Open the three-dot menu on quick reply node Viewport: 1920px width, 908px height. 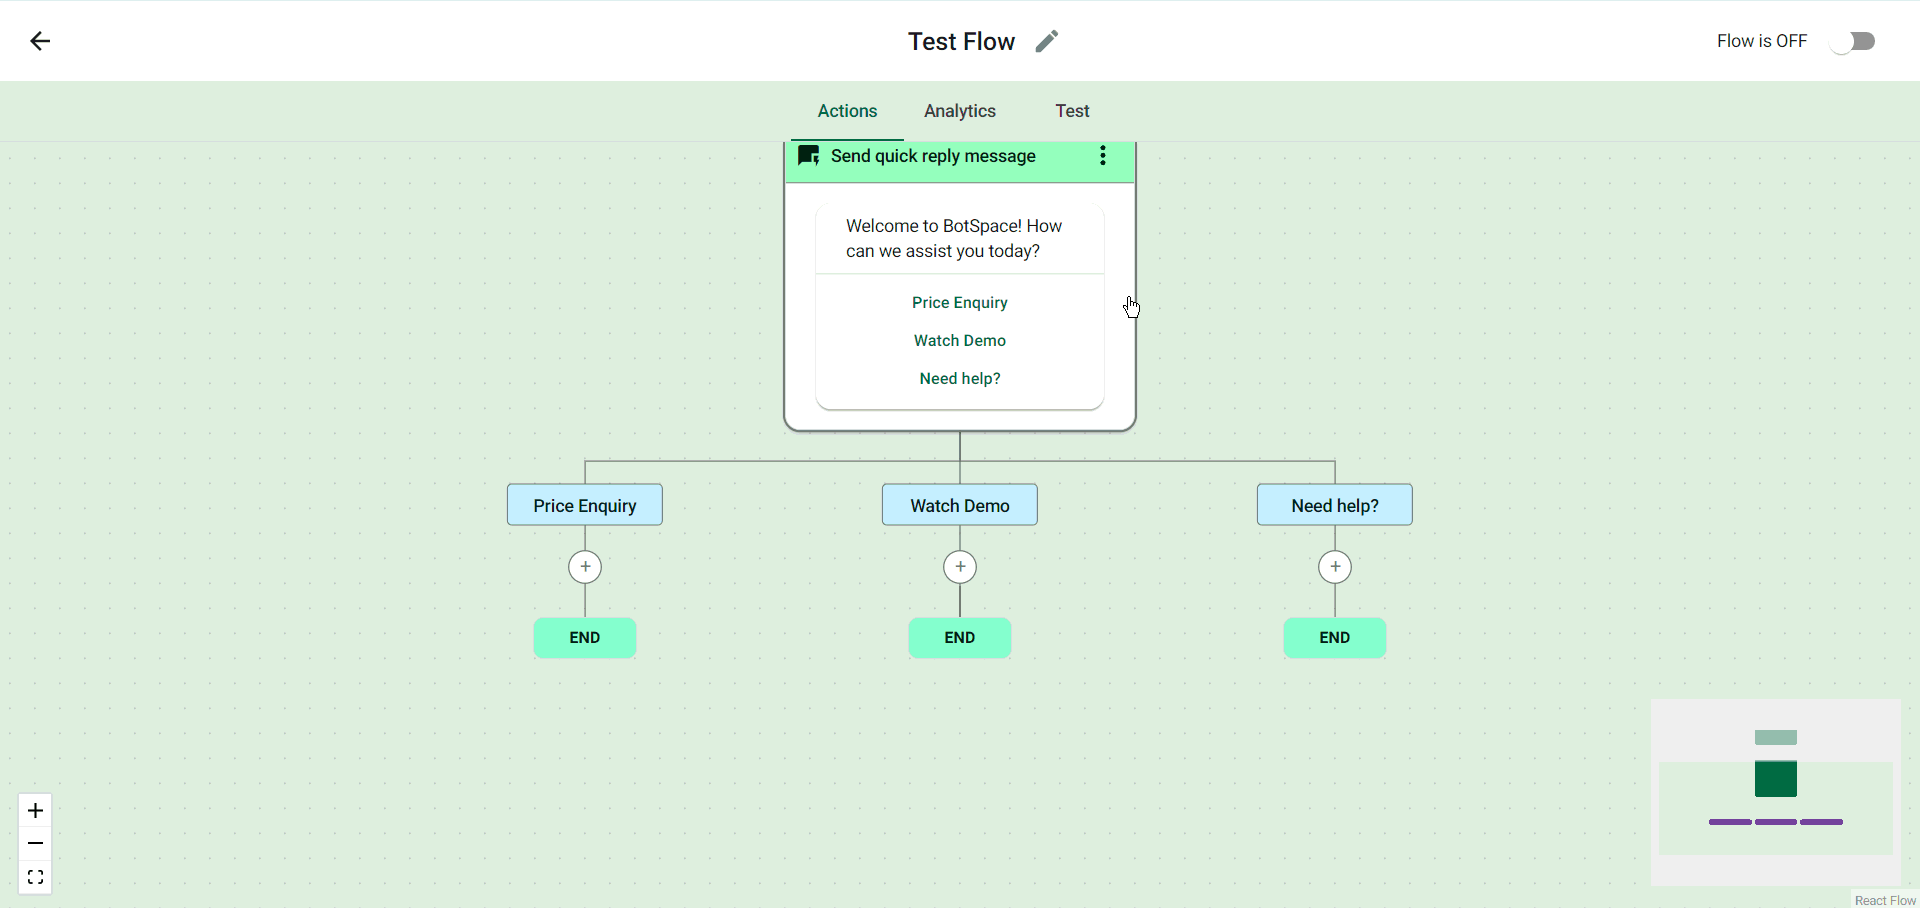tap(1102, 156)
